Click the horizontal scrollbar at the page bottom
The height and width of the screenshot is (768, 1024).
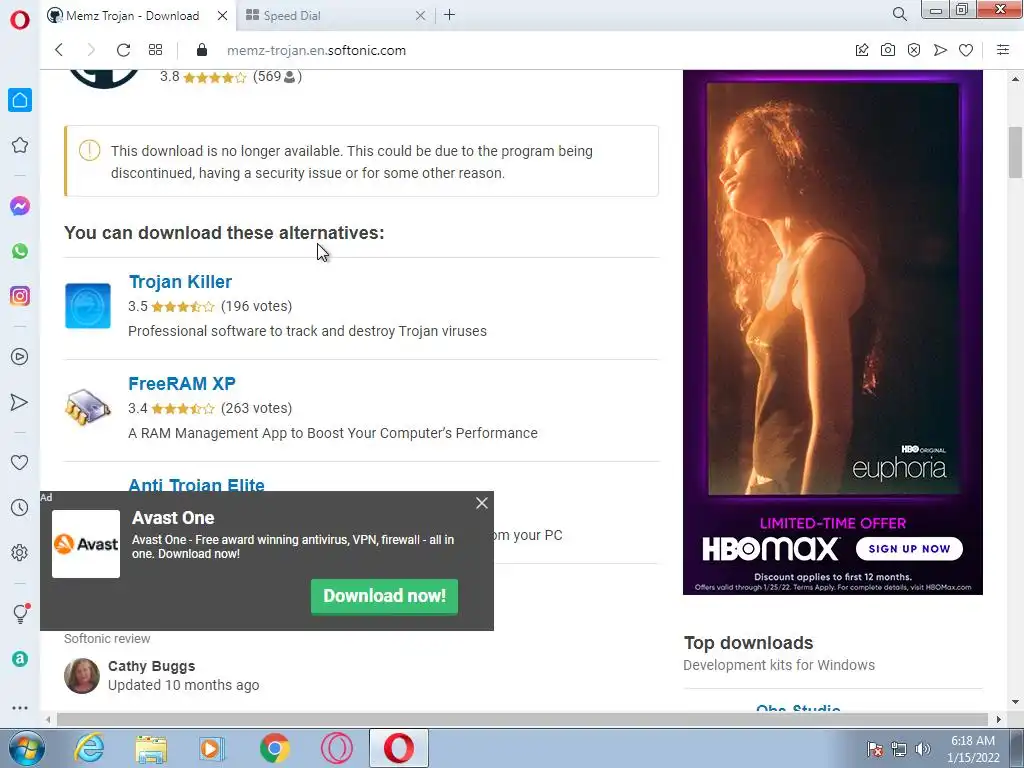pyautogui.click(x=522, y=719)
